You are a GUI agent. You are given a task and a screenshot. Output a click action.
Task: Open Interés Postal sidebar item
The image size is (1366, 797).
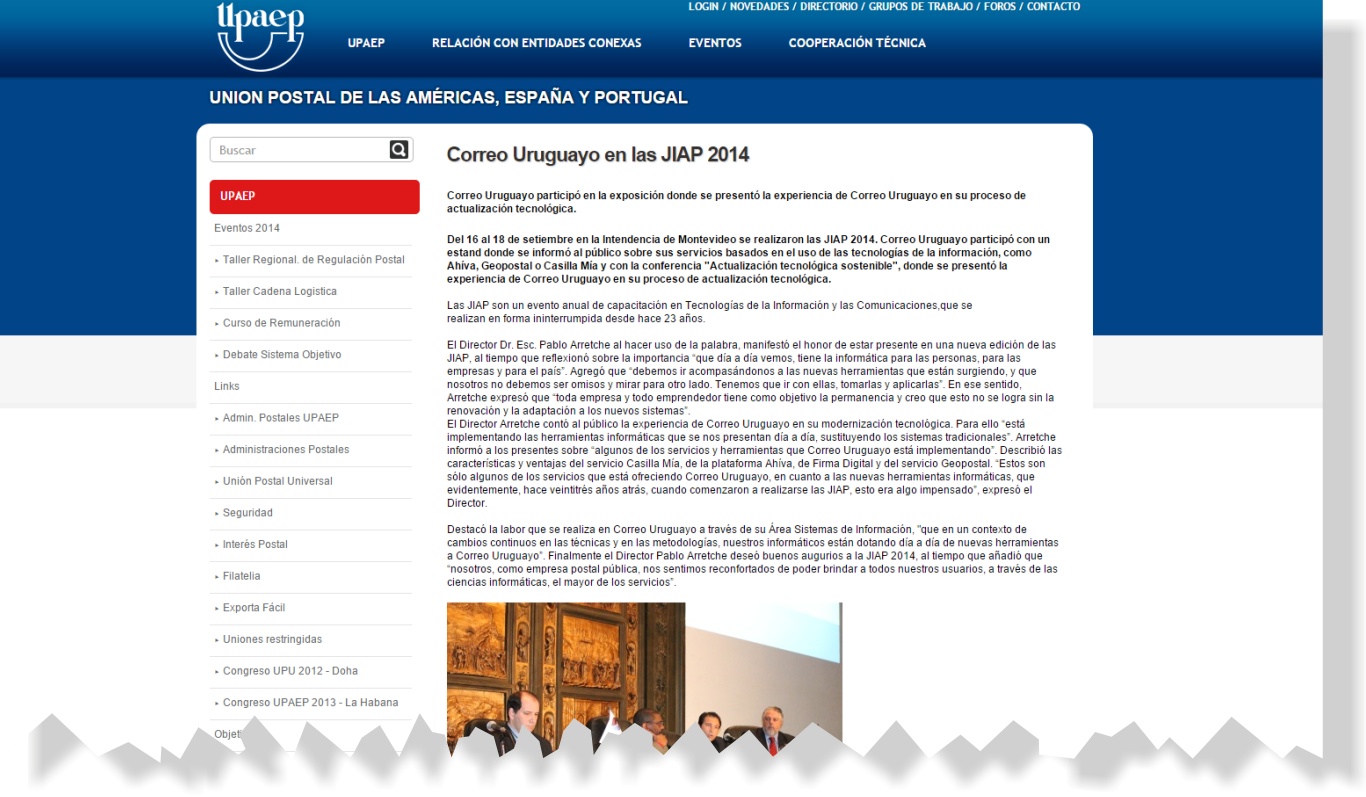[x=255, y=545]
